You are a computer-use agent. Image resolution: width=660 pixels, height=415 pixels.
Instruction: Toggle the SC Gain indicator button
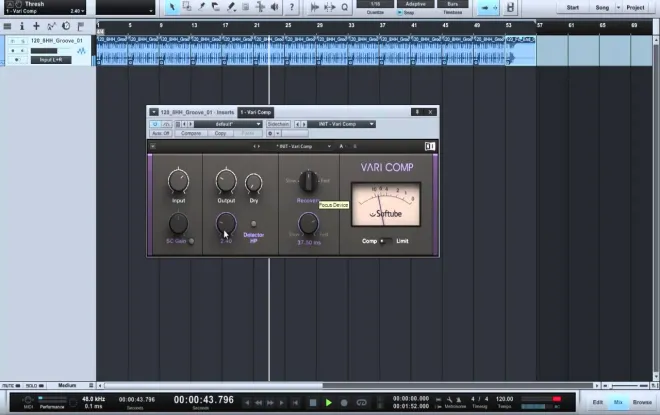pyautogui.click(x=192, y=241)
